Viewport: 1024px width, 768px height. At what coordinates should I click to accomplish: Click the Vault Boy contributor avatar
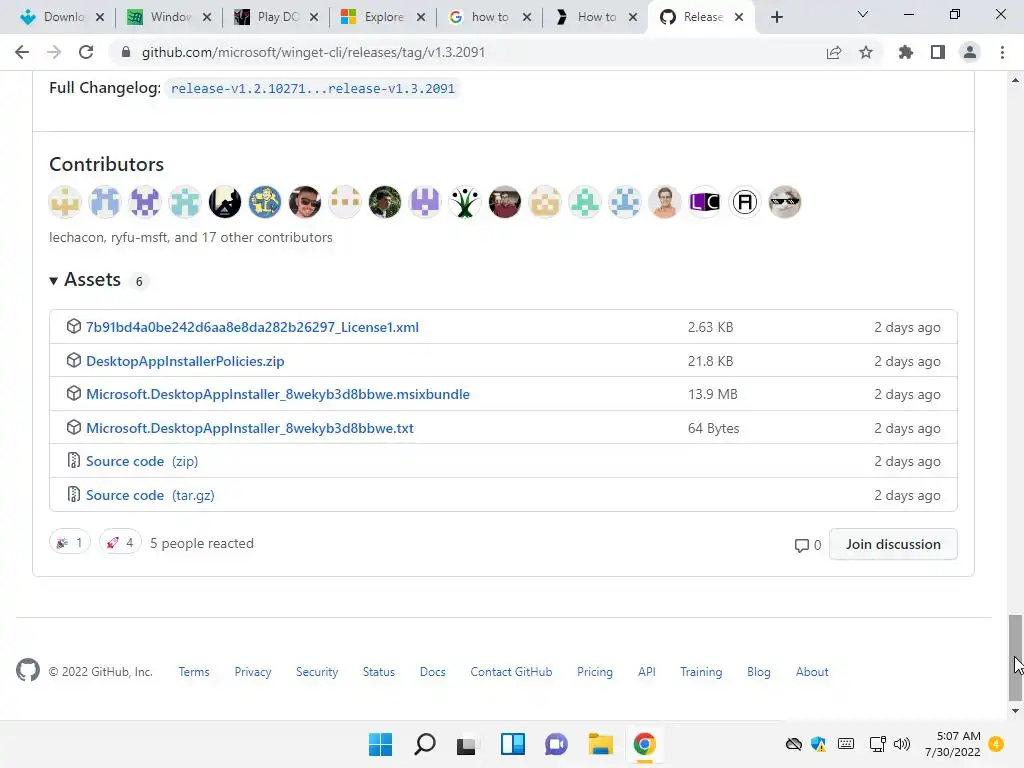click(x=264, y=202)
